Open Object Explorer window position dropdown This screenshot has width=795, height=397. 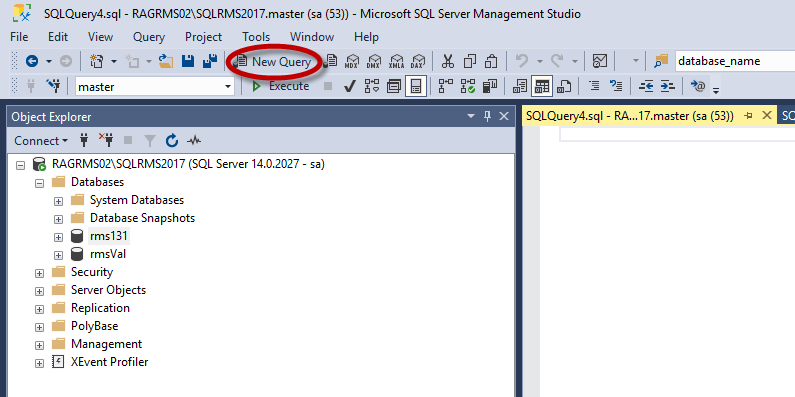pyautogui.click(x=472, y=117)
